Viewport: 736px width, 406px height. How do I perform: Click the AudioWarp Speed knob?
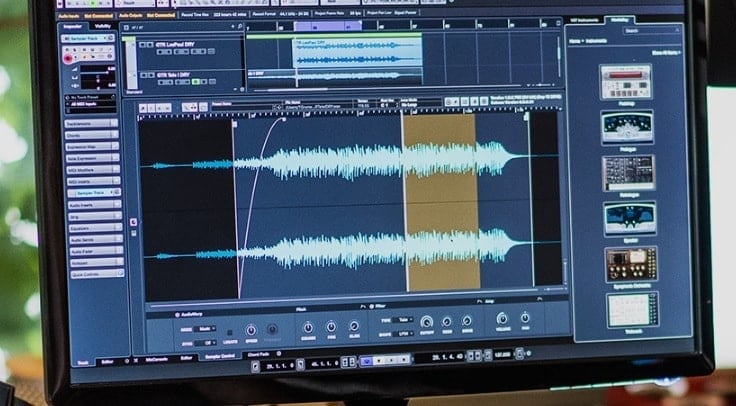tap(251, 330)
